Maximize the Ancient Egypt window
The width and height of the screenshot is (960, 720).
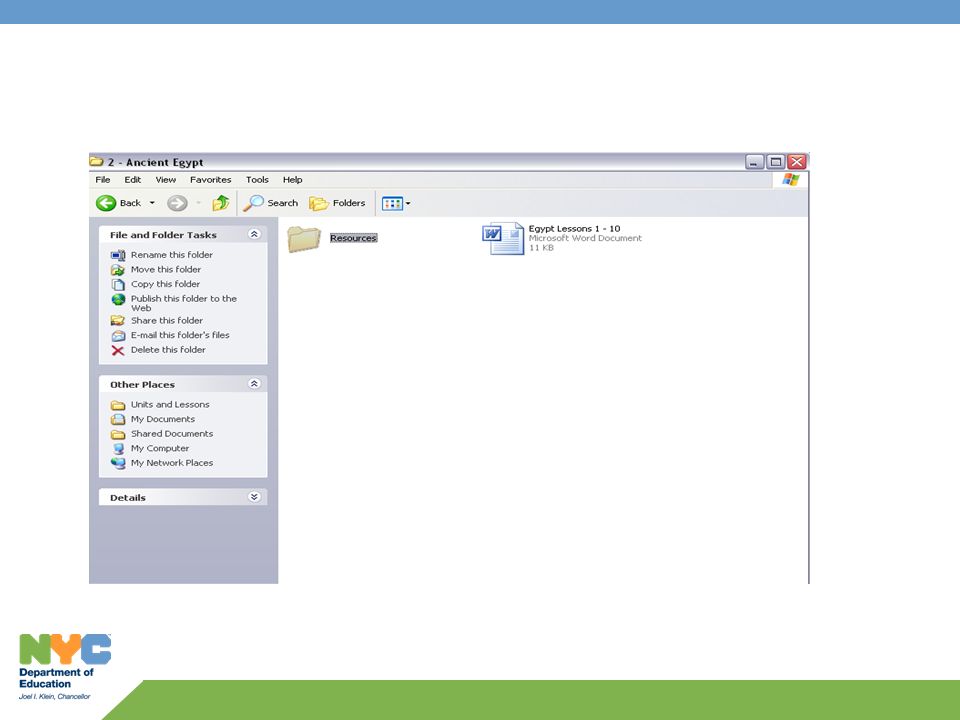[x=776, y=162]
